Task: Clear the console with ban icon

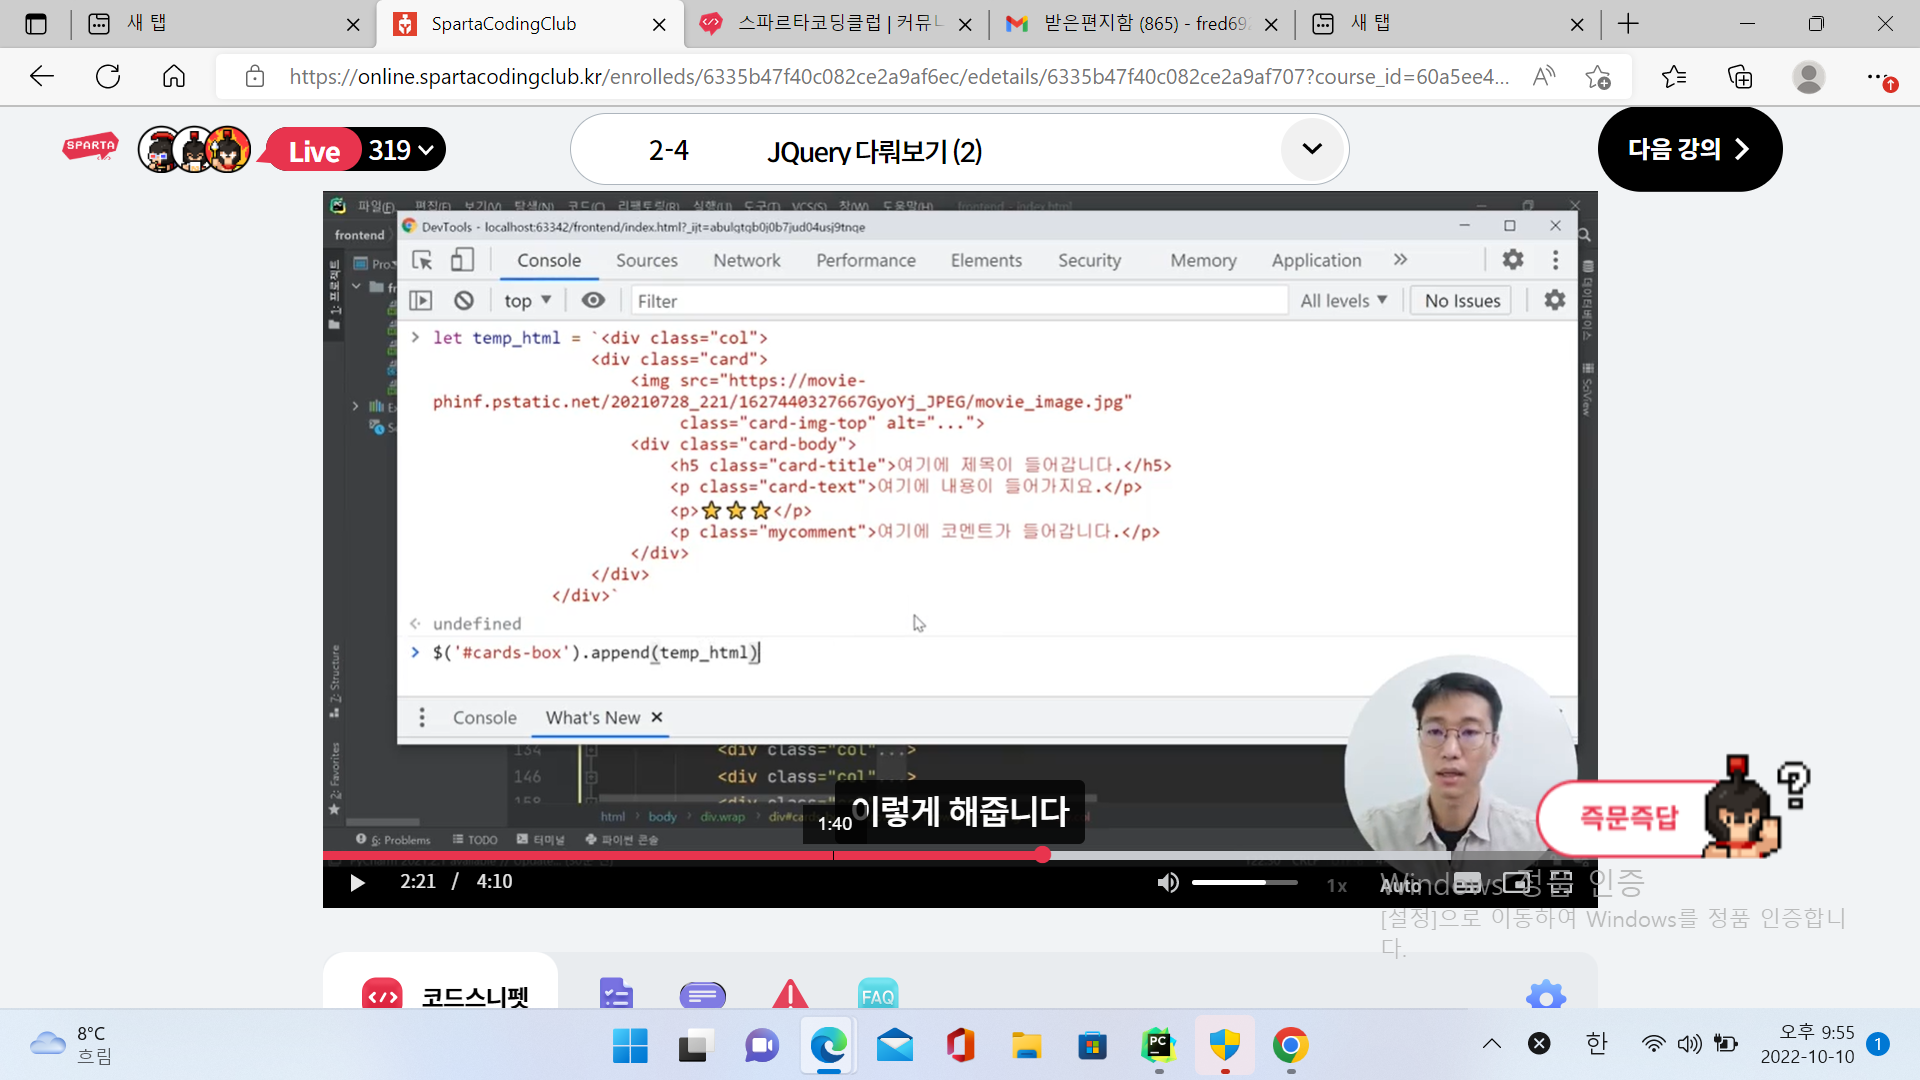Action: point(464,300)
